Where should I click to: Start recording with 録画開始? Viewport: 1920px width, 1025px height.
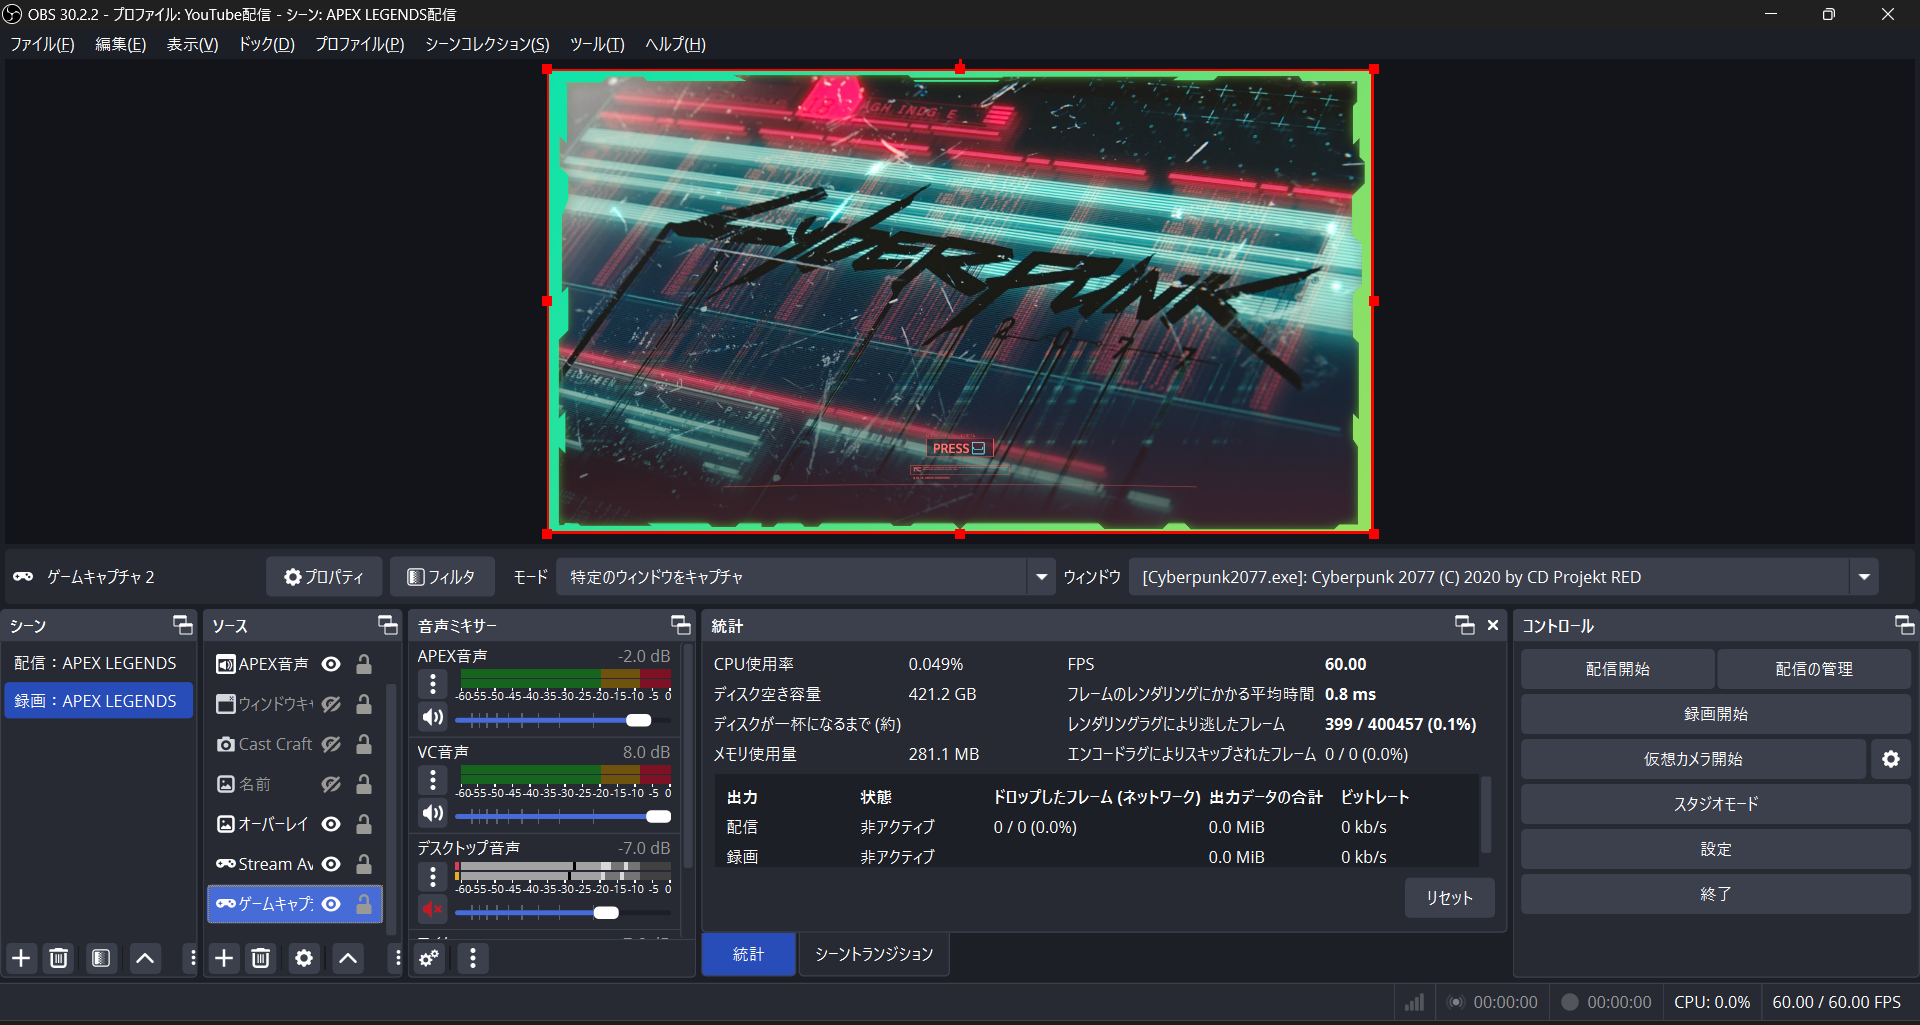(x=1716, y=714)
